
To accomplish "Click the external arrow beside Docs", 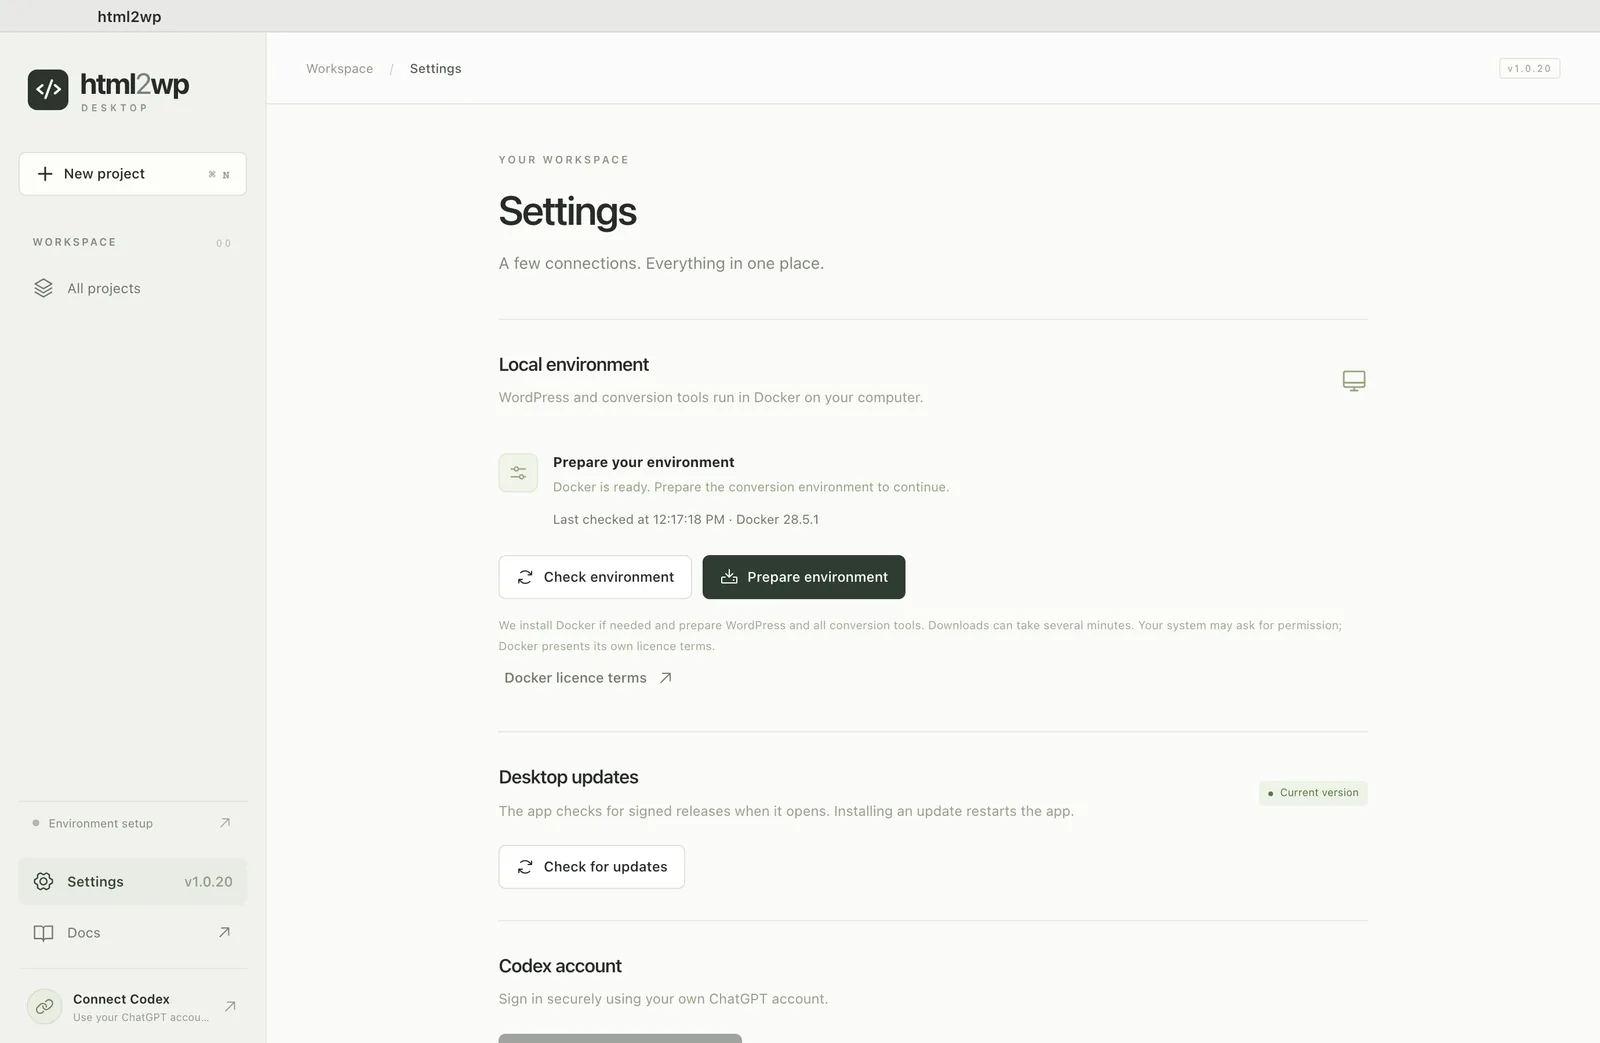I will click(x=224, y=932).
